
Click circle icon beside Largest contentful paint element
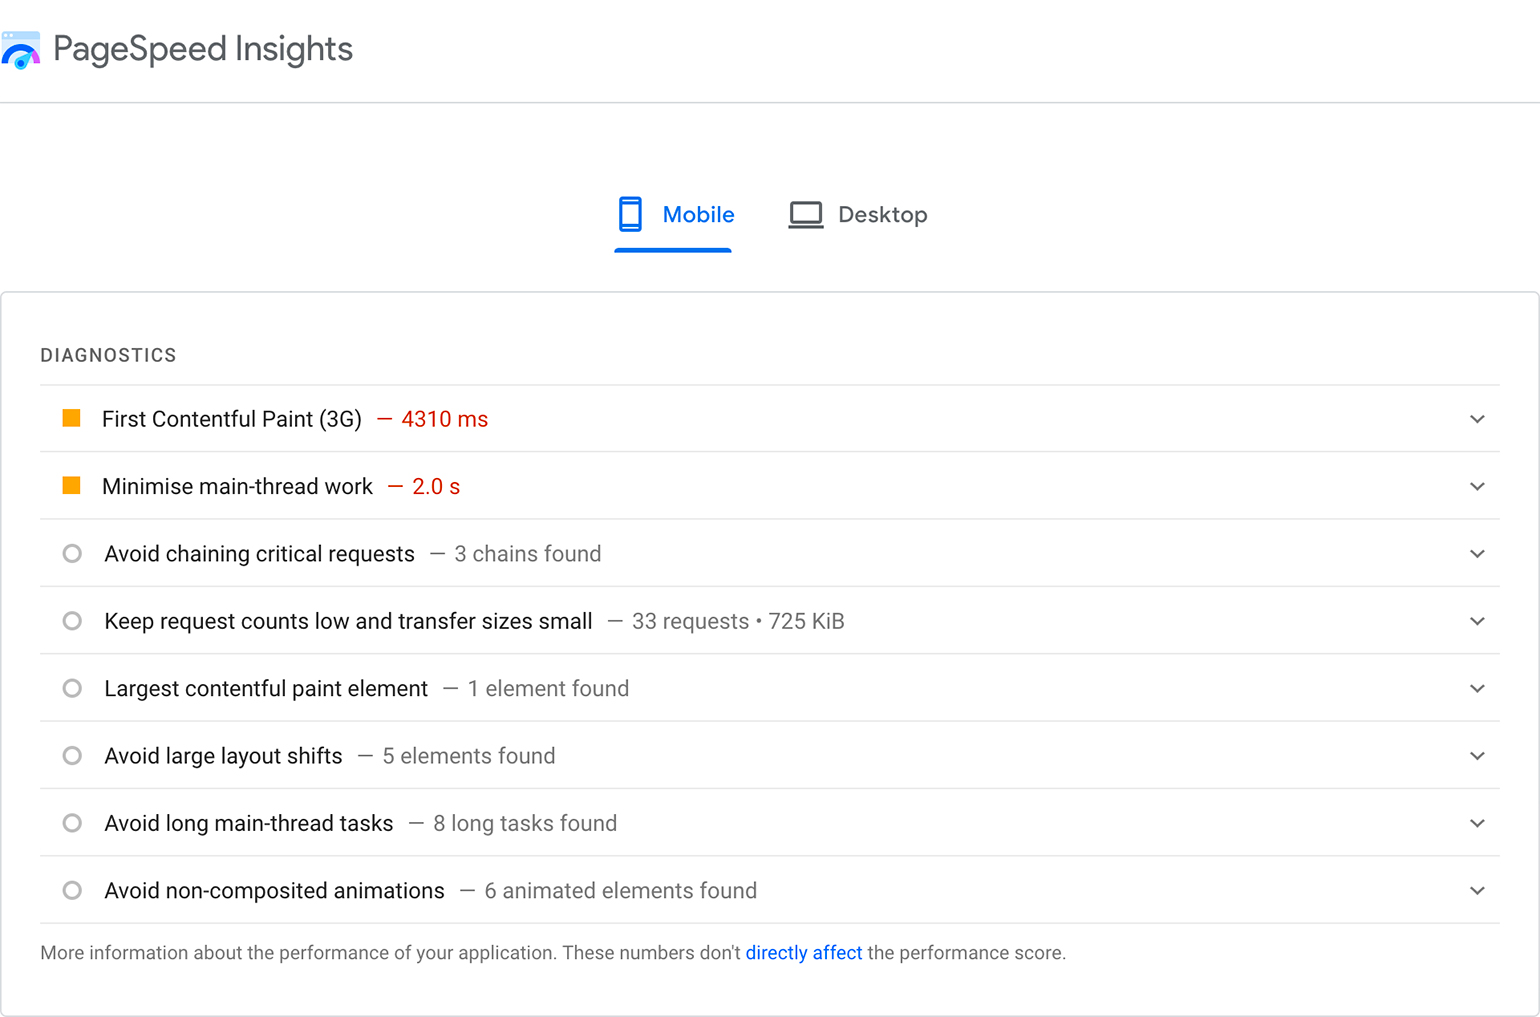tap(72, 688)
